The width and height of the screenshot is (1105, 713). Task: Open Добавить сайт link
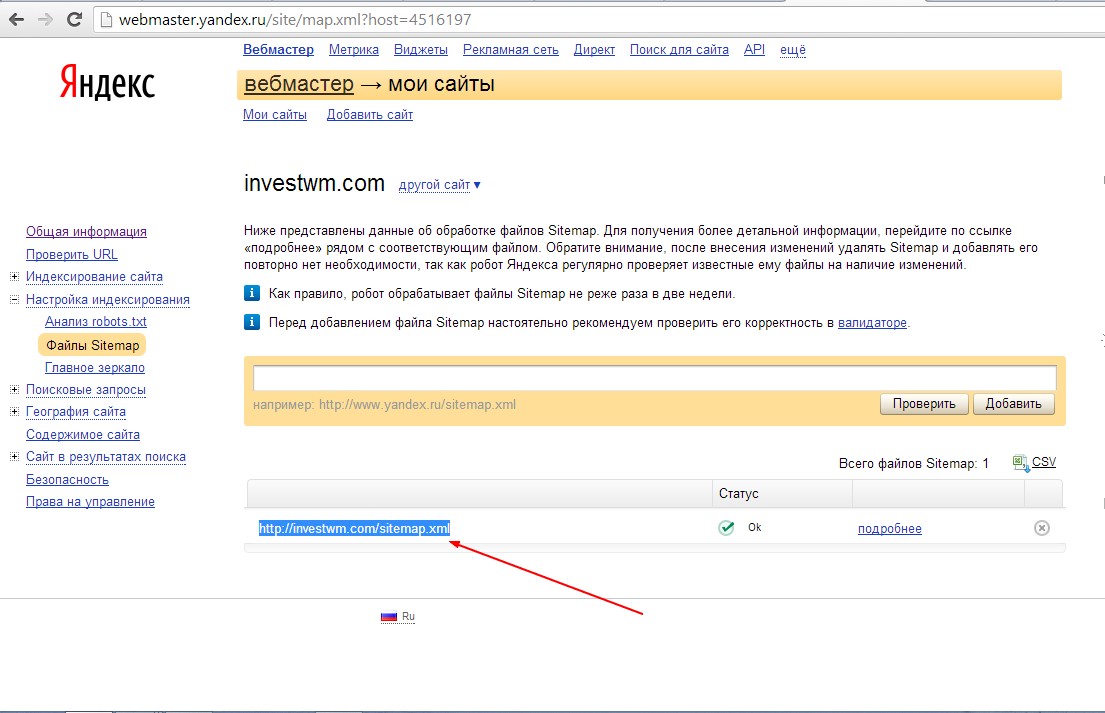point(370,115)
